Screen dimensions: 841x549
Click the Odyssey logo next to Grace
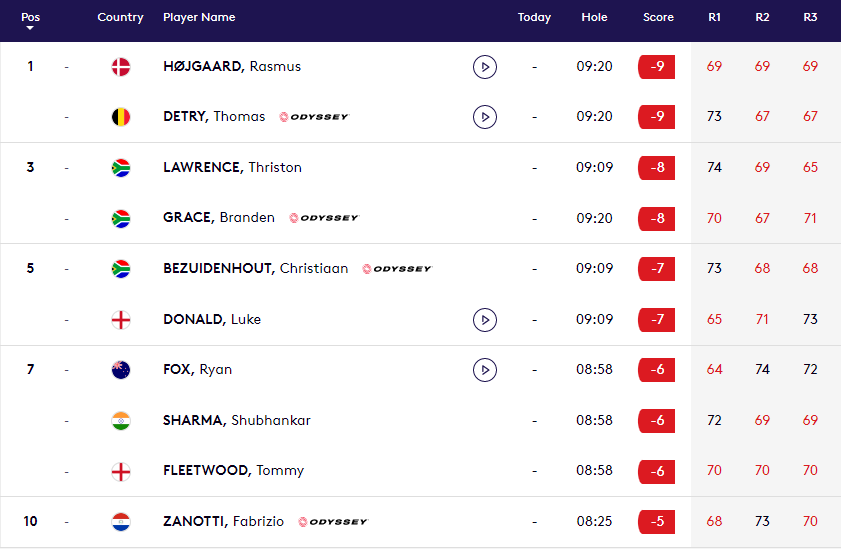(323, 218)
